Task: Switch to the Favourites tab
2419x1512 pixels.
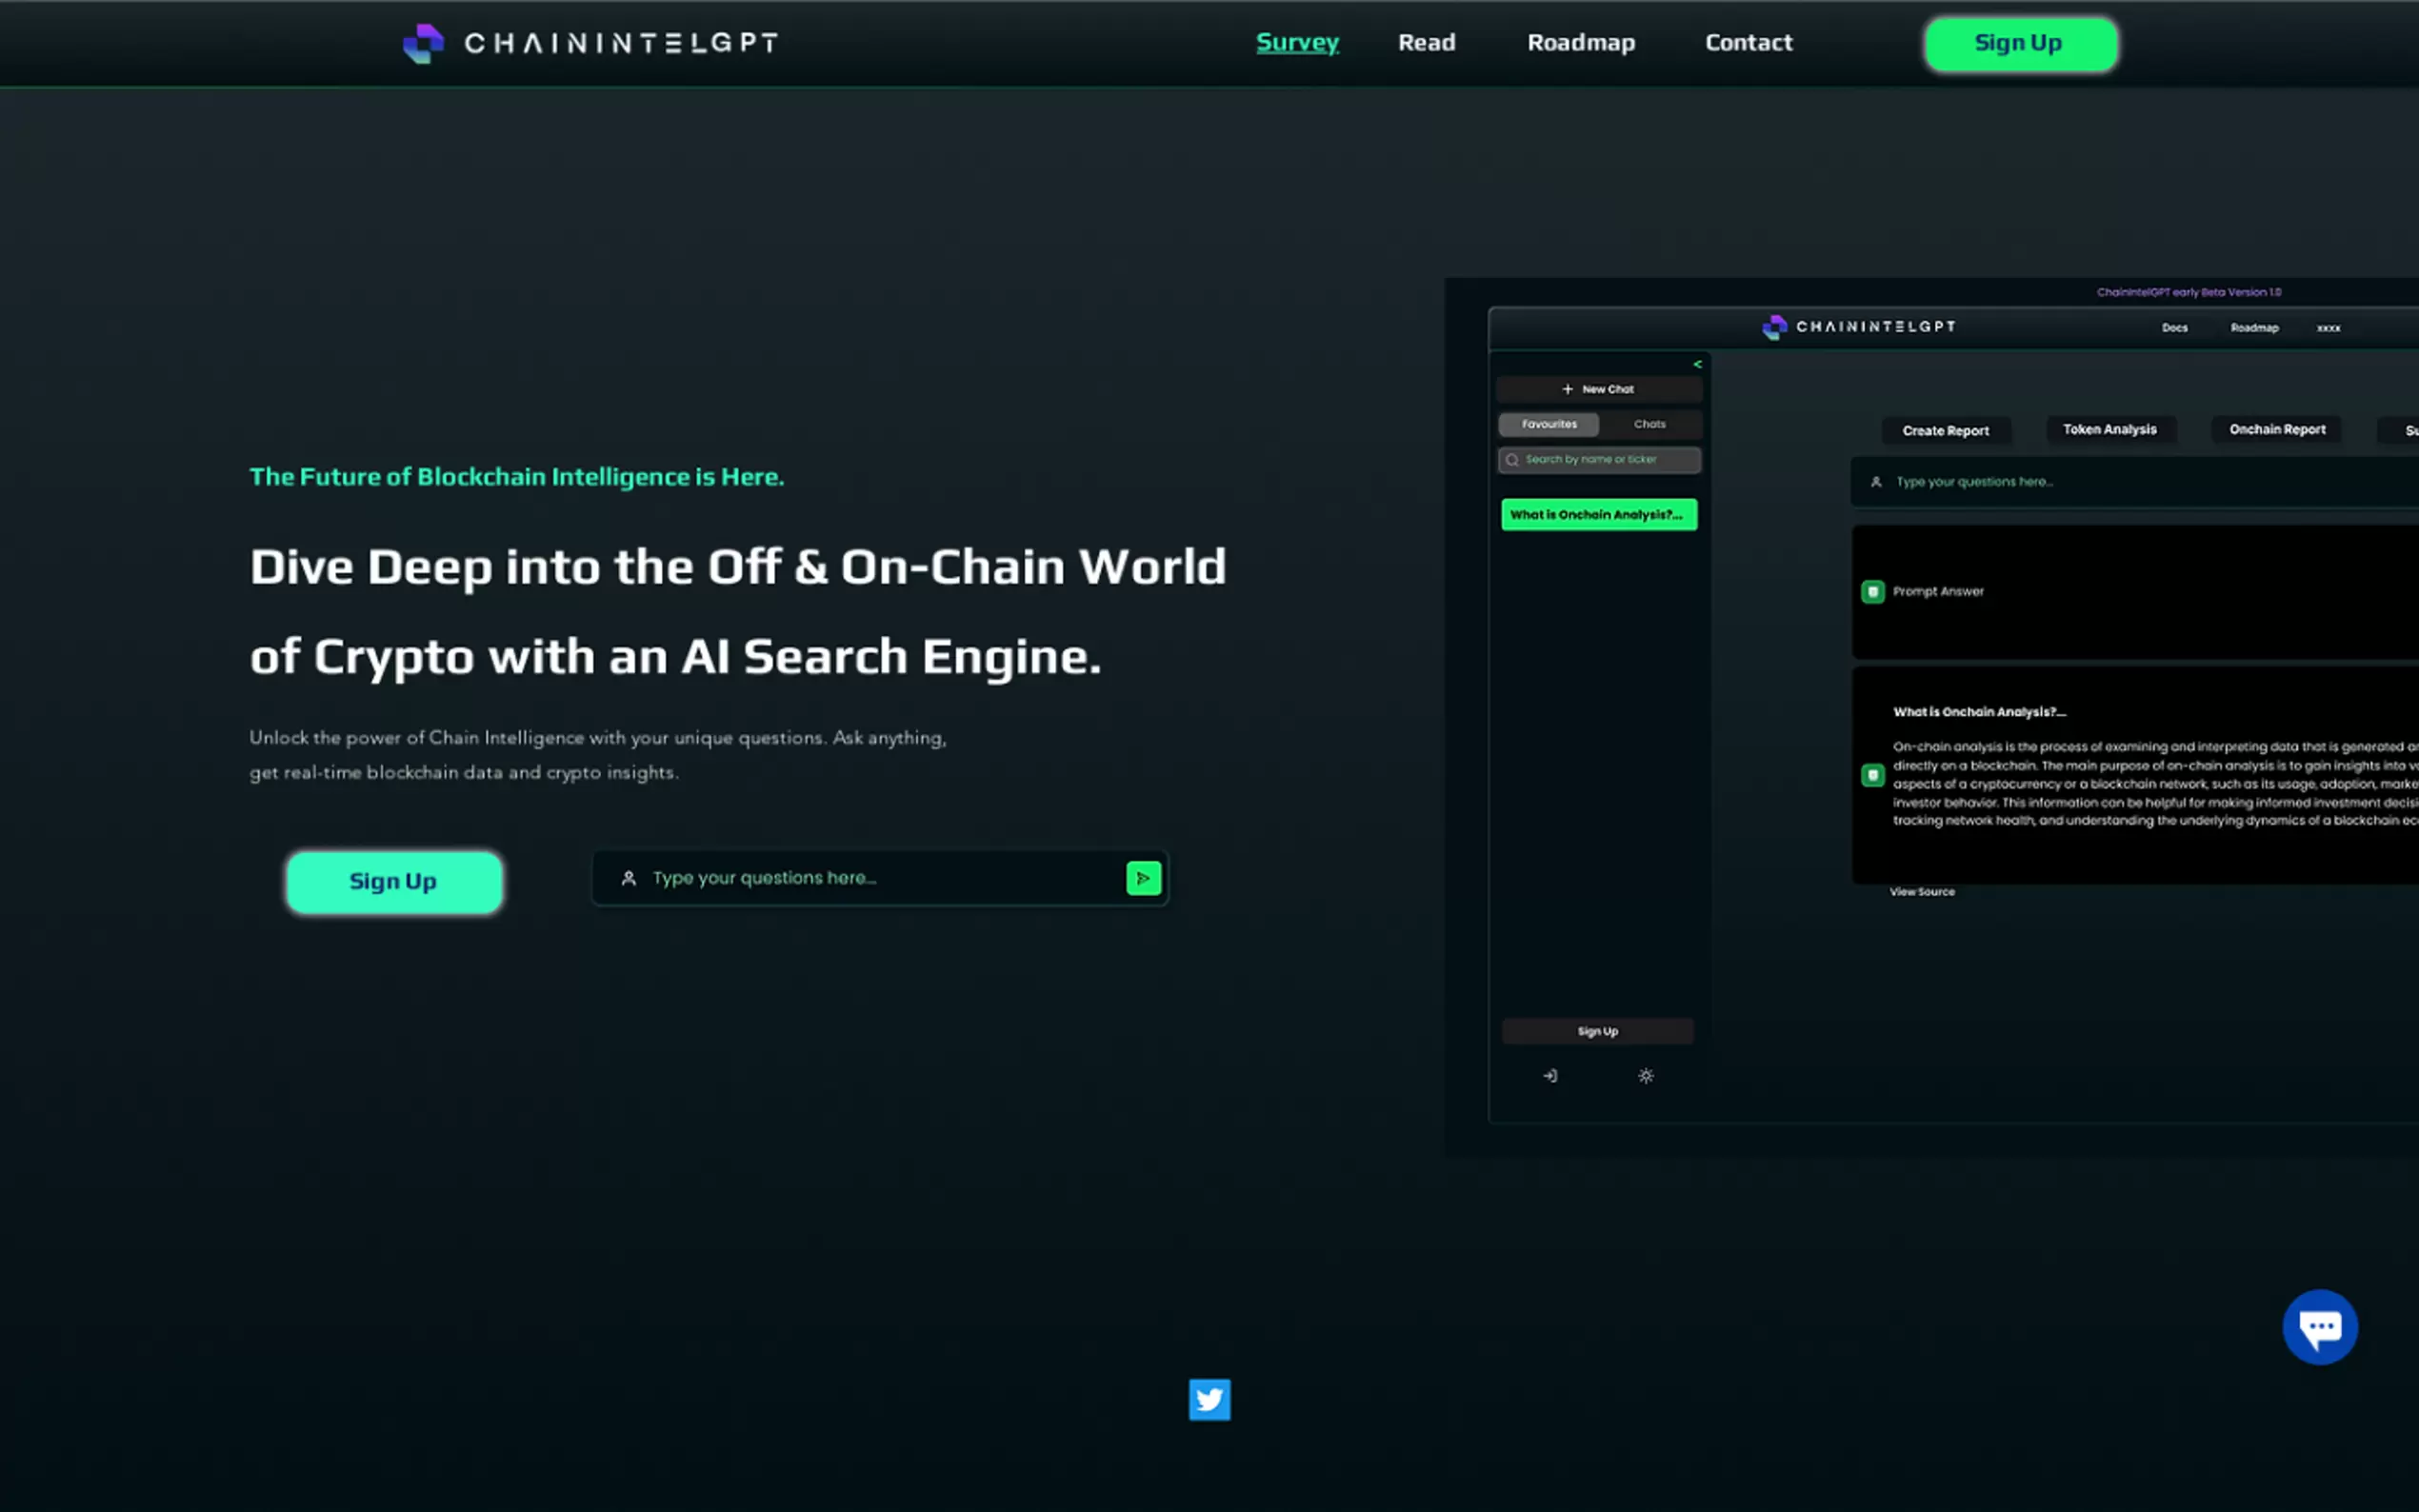Action: [x=1549, y=424]
